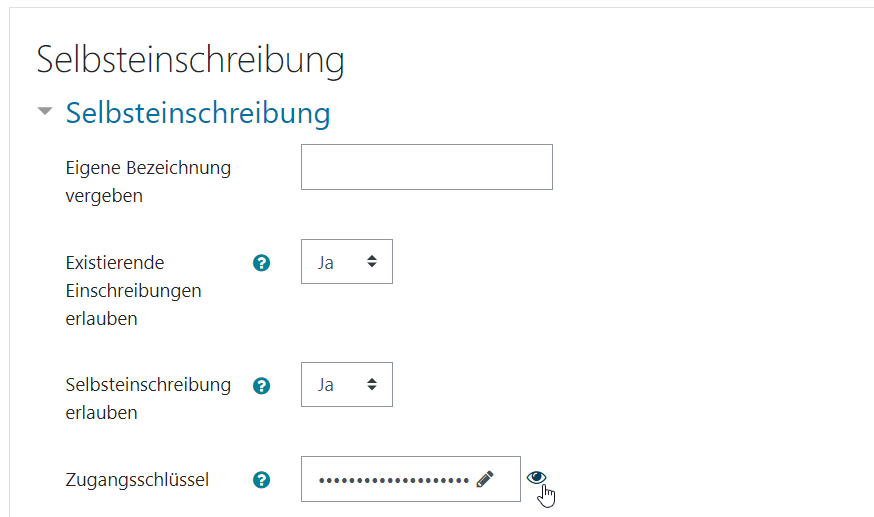This screenshot has width=874, height=517.
Task: Click the Zugangsschlüssel label text
Action: [x=137, y=480]
